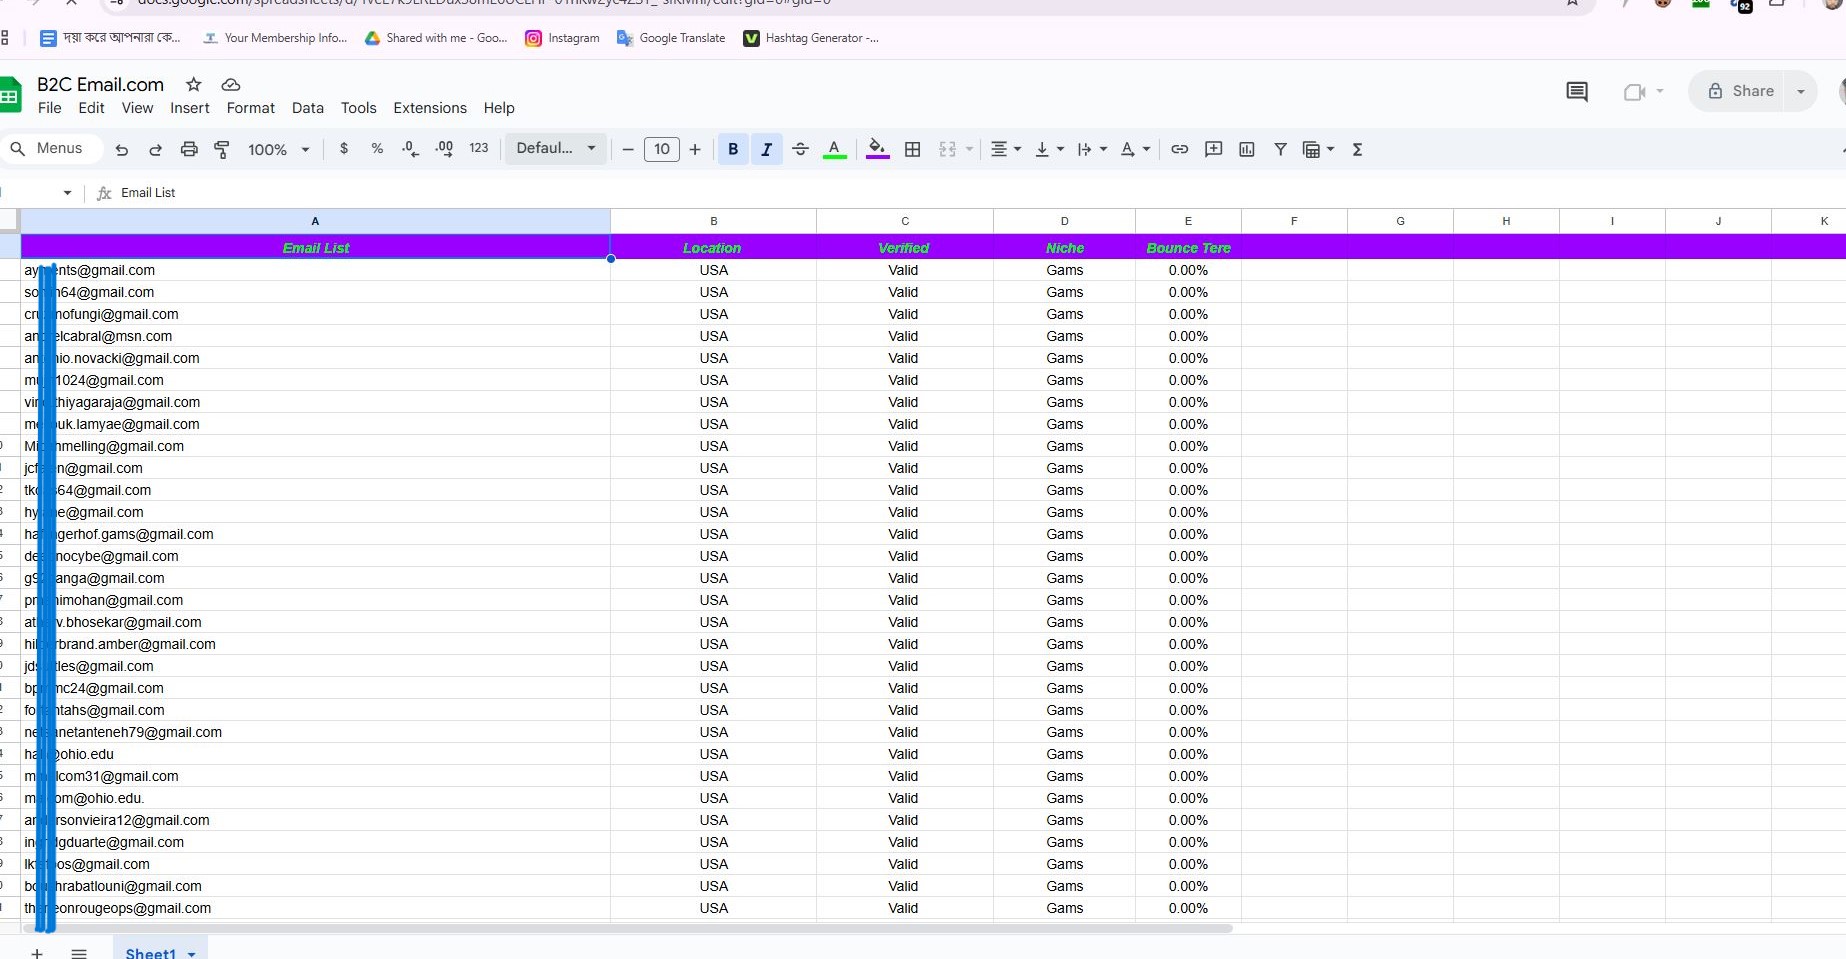Open vertical align dropdown

point(1049,149)
